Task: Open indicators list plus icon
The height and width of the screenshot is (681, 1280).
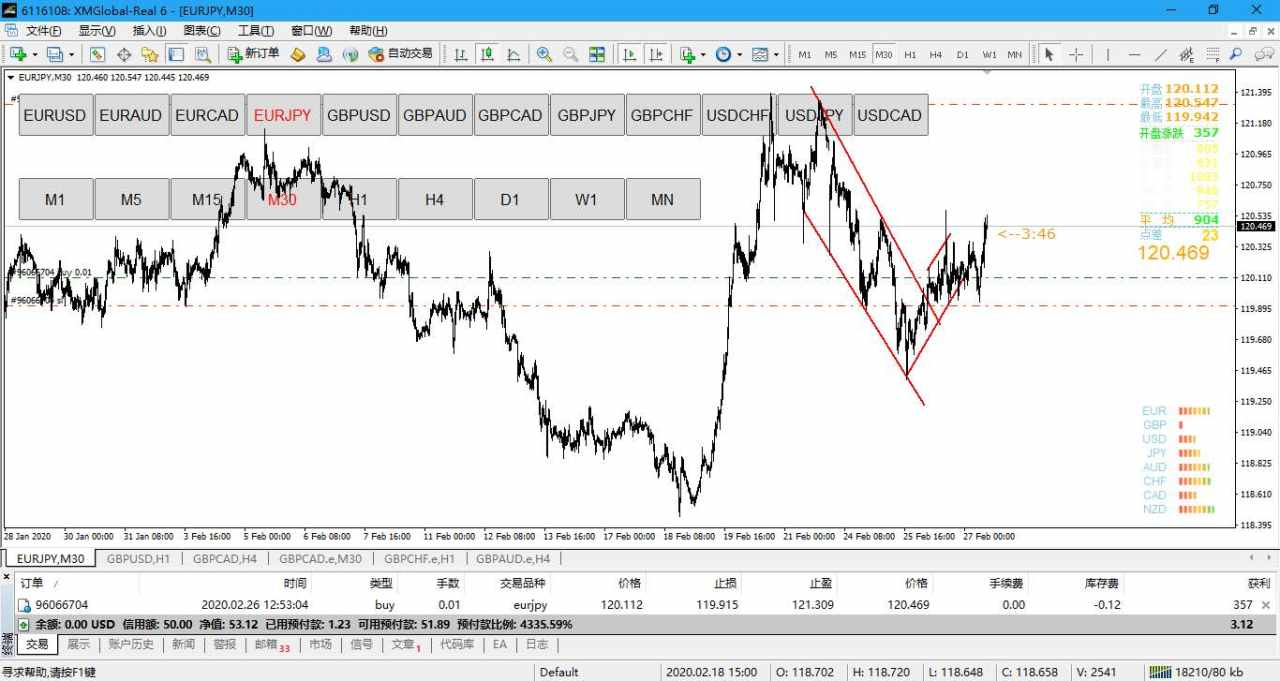Action: pos(687,54)
